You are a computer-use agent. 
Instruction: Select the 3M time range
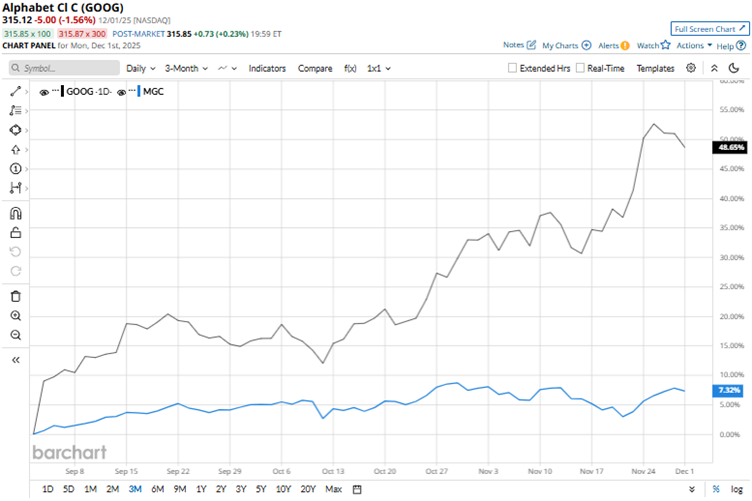(135, 489)
